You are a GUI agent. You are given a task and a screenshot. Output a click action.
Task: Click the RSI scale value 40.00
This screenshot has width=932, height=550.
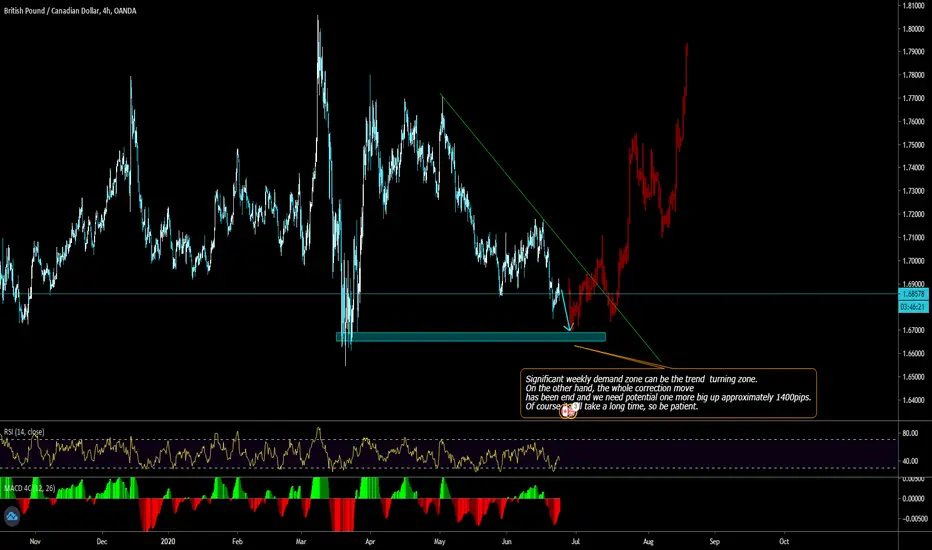(x=910, y=461)
